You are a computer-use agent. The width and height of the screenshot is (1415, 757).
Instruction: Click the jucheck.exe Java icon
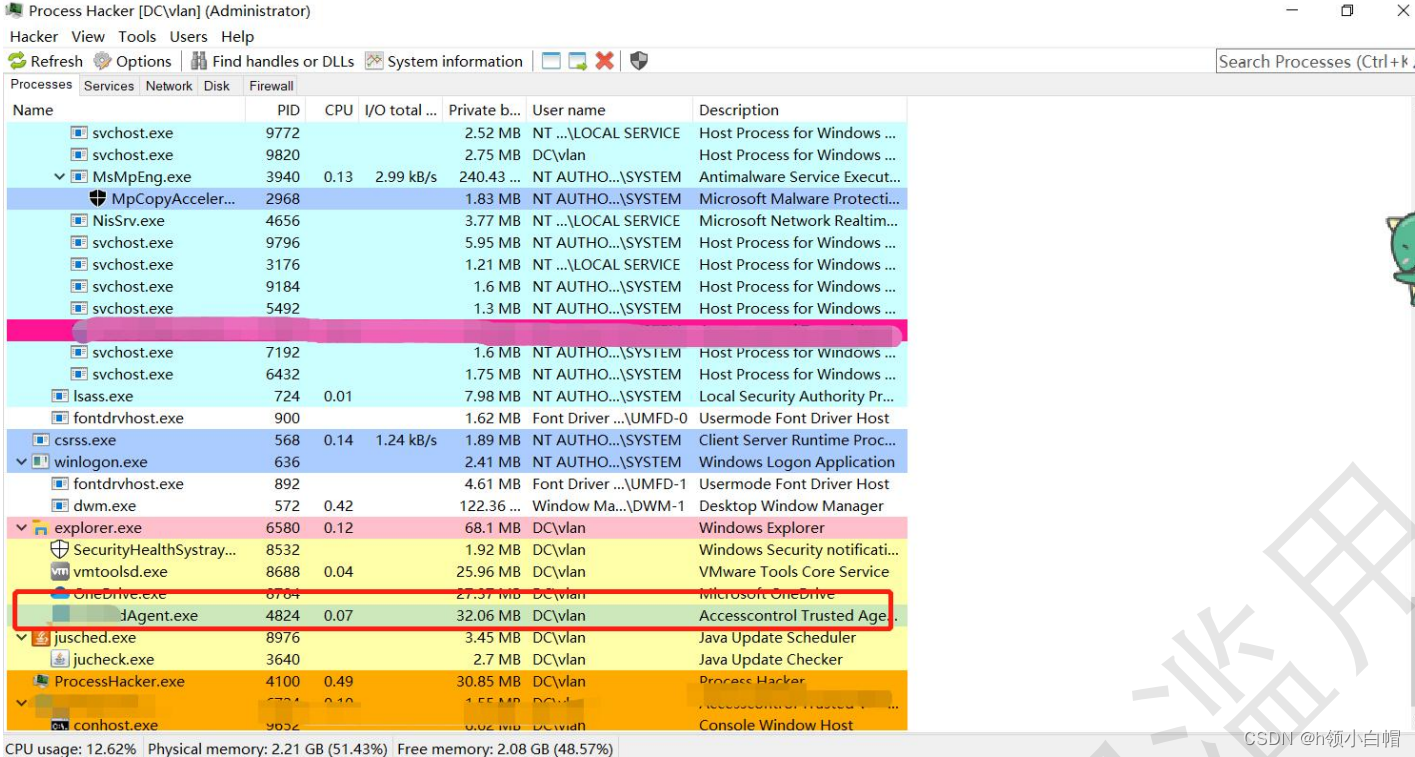59,659
